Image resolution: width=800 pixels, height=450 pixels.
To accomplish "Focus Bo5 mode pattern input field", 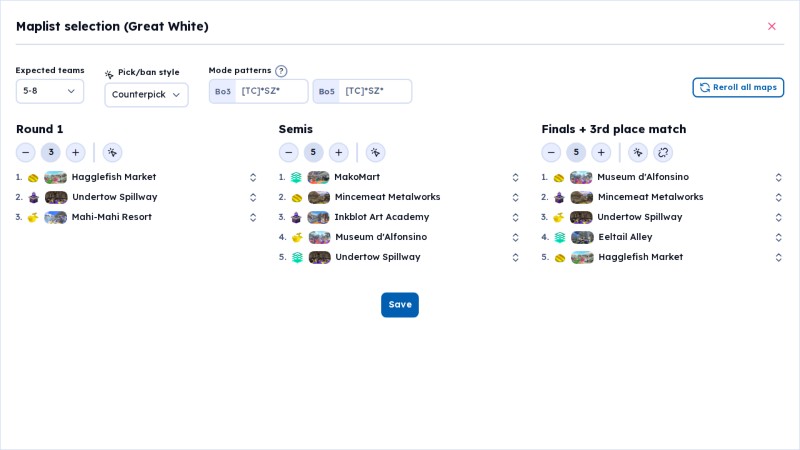I will [x=376, y=91].
